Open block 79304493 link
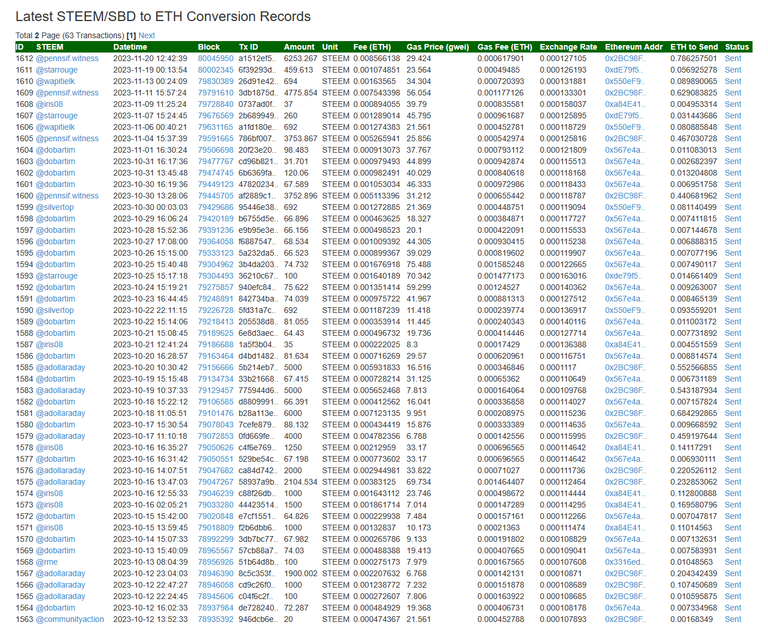 (x=216, y=276)
